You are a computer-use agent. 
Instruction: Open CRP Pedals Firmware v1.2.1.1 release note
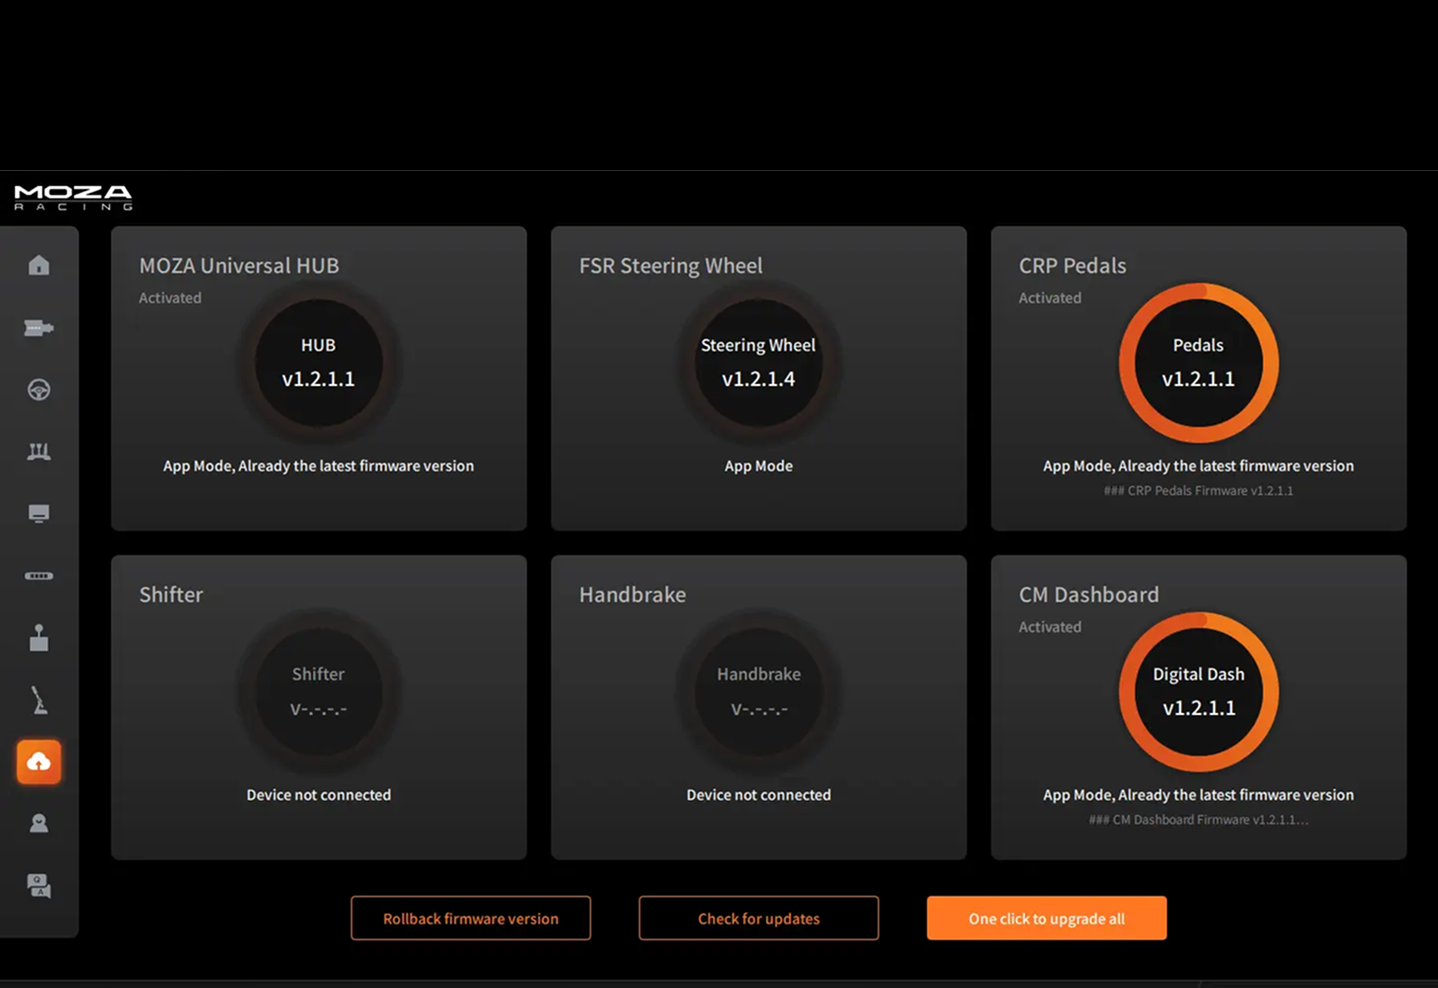[1198, 491]
